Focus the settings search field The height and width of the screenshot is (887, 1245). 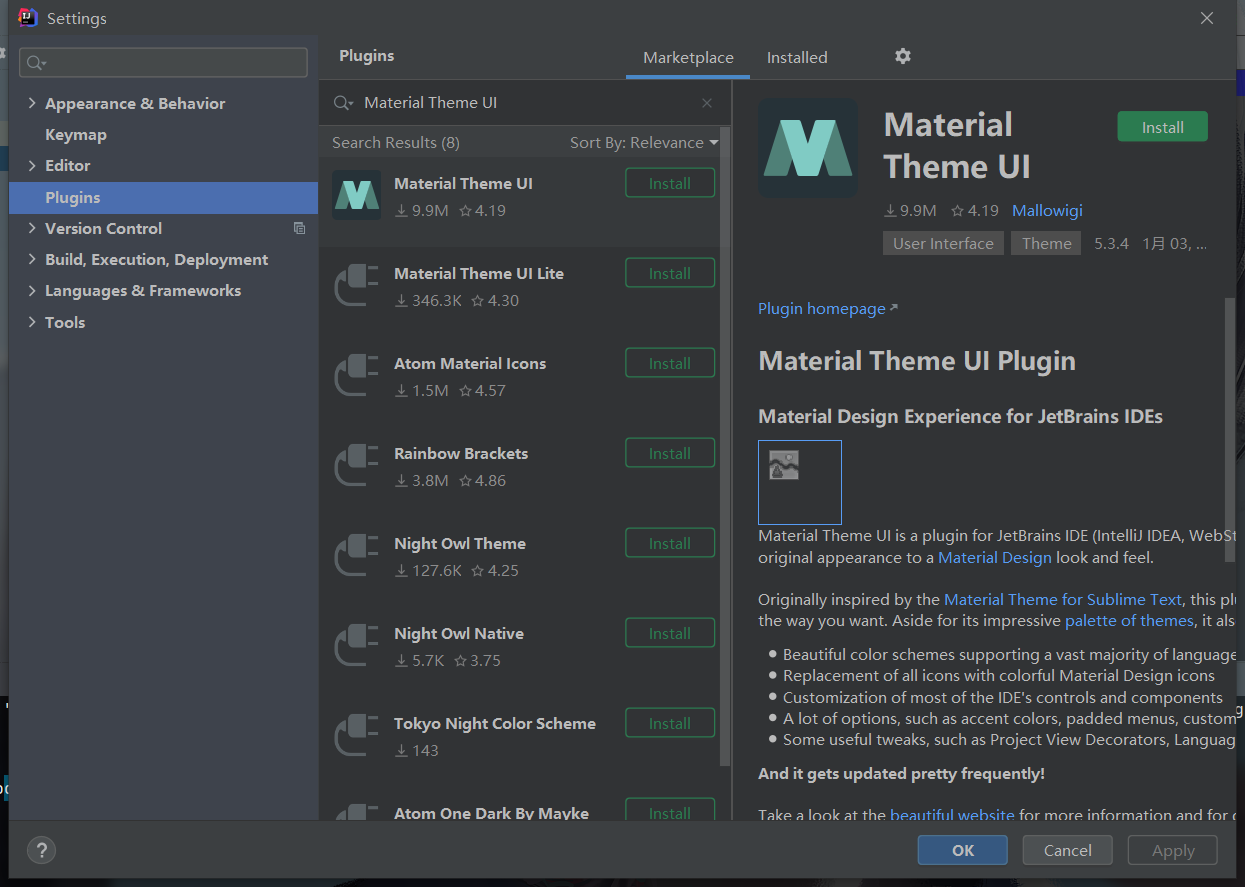(163, 63)
